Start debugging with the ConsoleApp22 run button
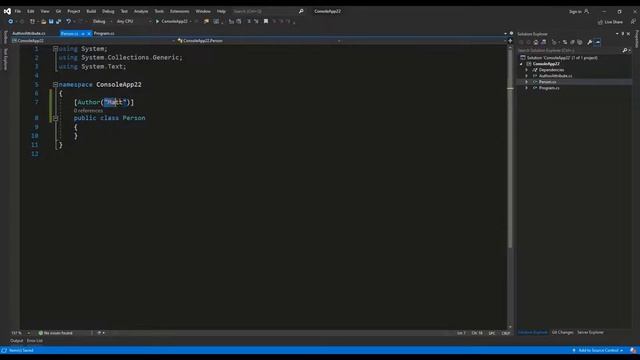The width and height of the screenshot is (640, 360). click(x=172, y=22)
